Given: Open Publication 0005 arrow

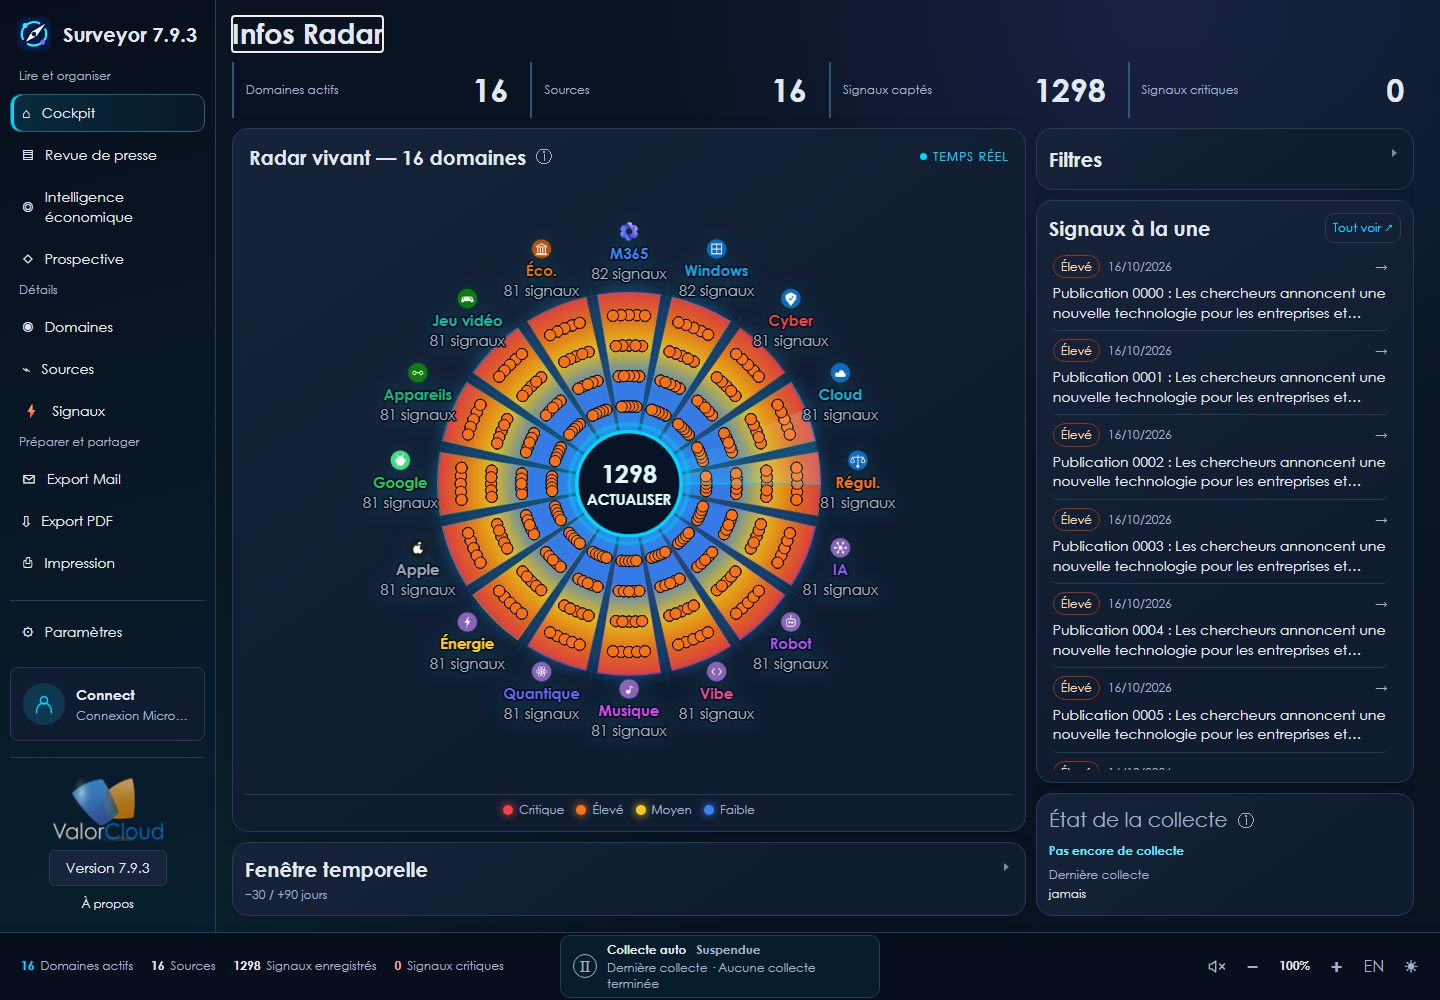Looking at the screenshot, I should point(1381,688).
